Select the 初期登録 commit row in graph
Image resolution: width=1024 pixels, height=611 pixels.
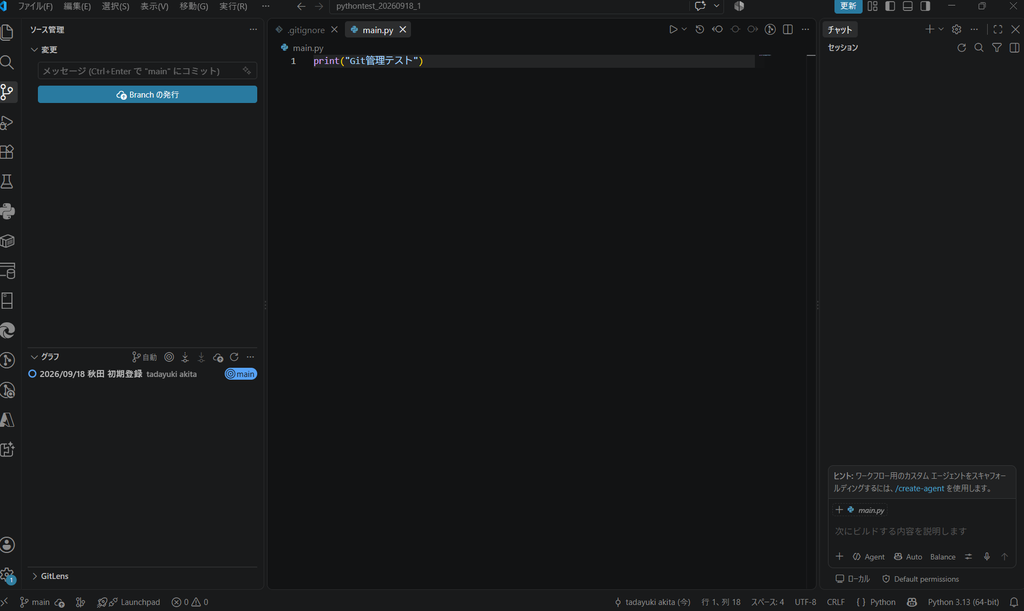(142, 374)
